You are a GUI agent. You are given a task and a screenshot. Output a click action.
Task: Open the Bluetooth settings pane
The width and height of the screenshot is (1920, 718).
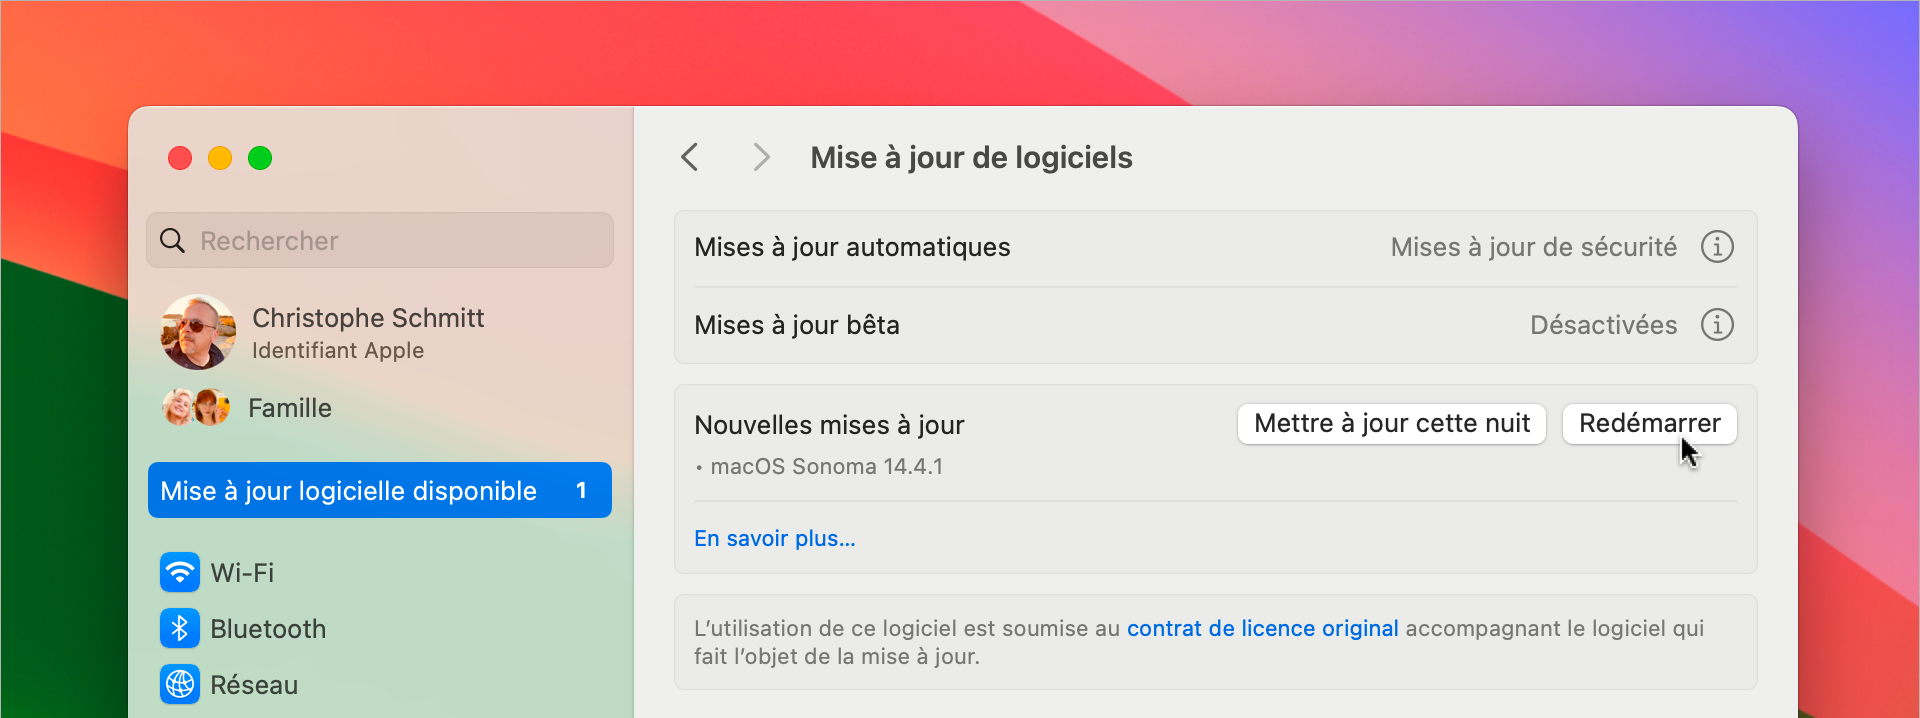pyautogui.click(x=268, y=629)
